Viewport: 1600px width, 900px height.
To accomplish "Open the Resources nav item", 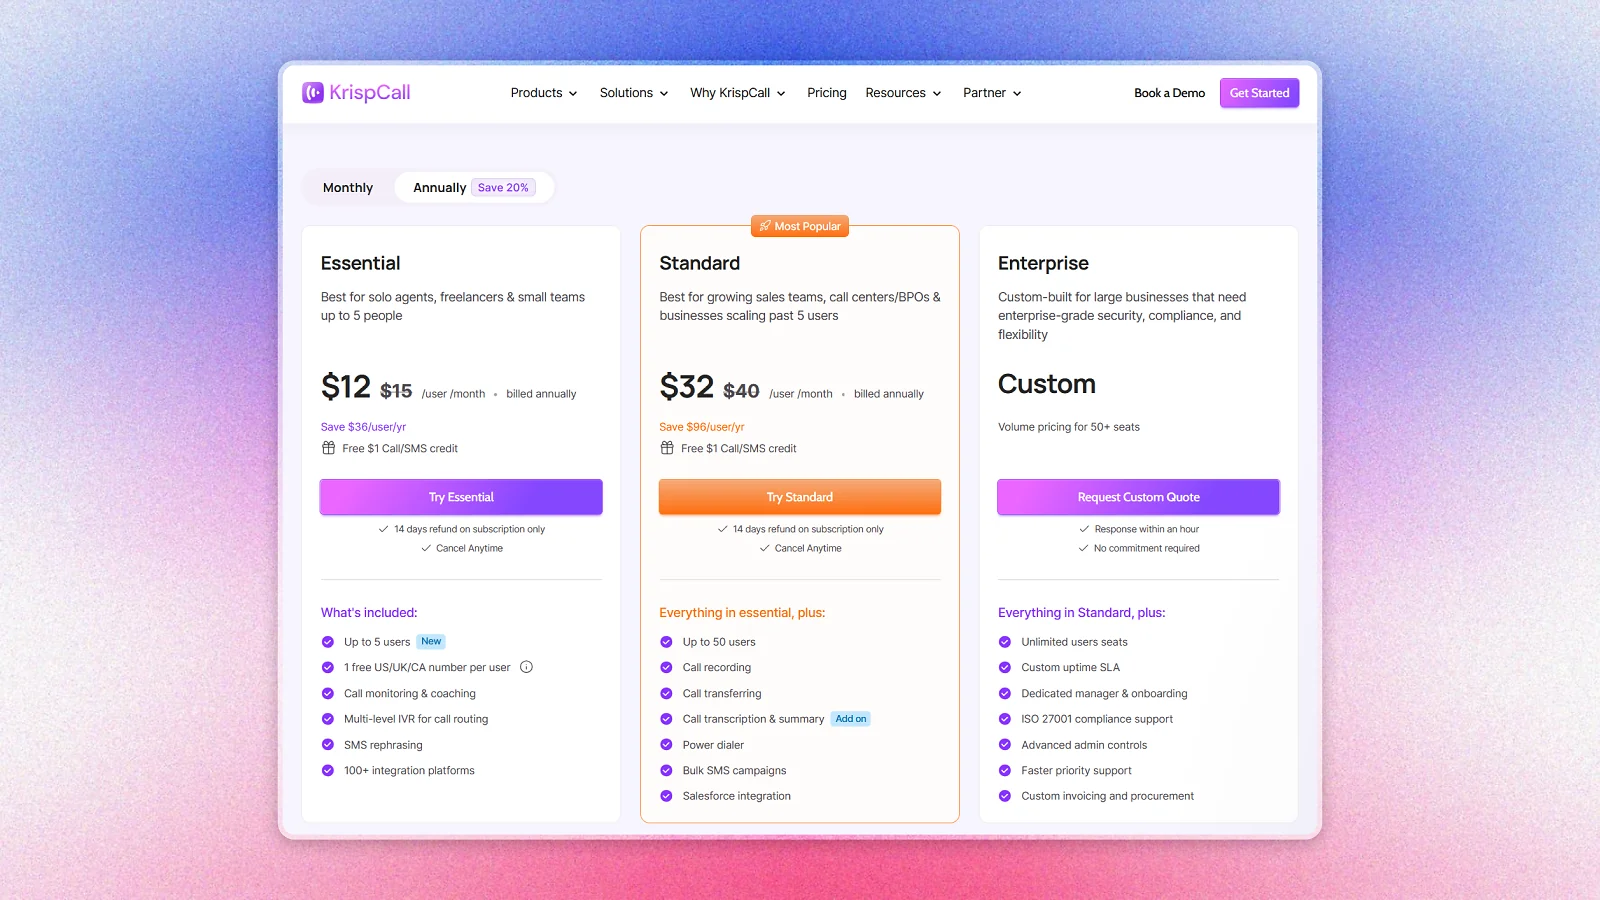I will pos(904,93).
